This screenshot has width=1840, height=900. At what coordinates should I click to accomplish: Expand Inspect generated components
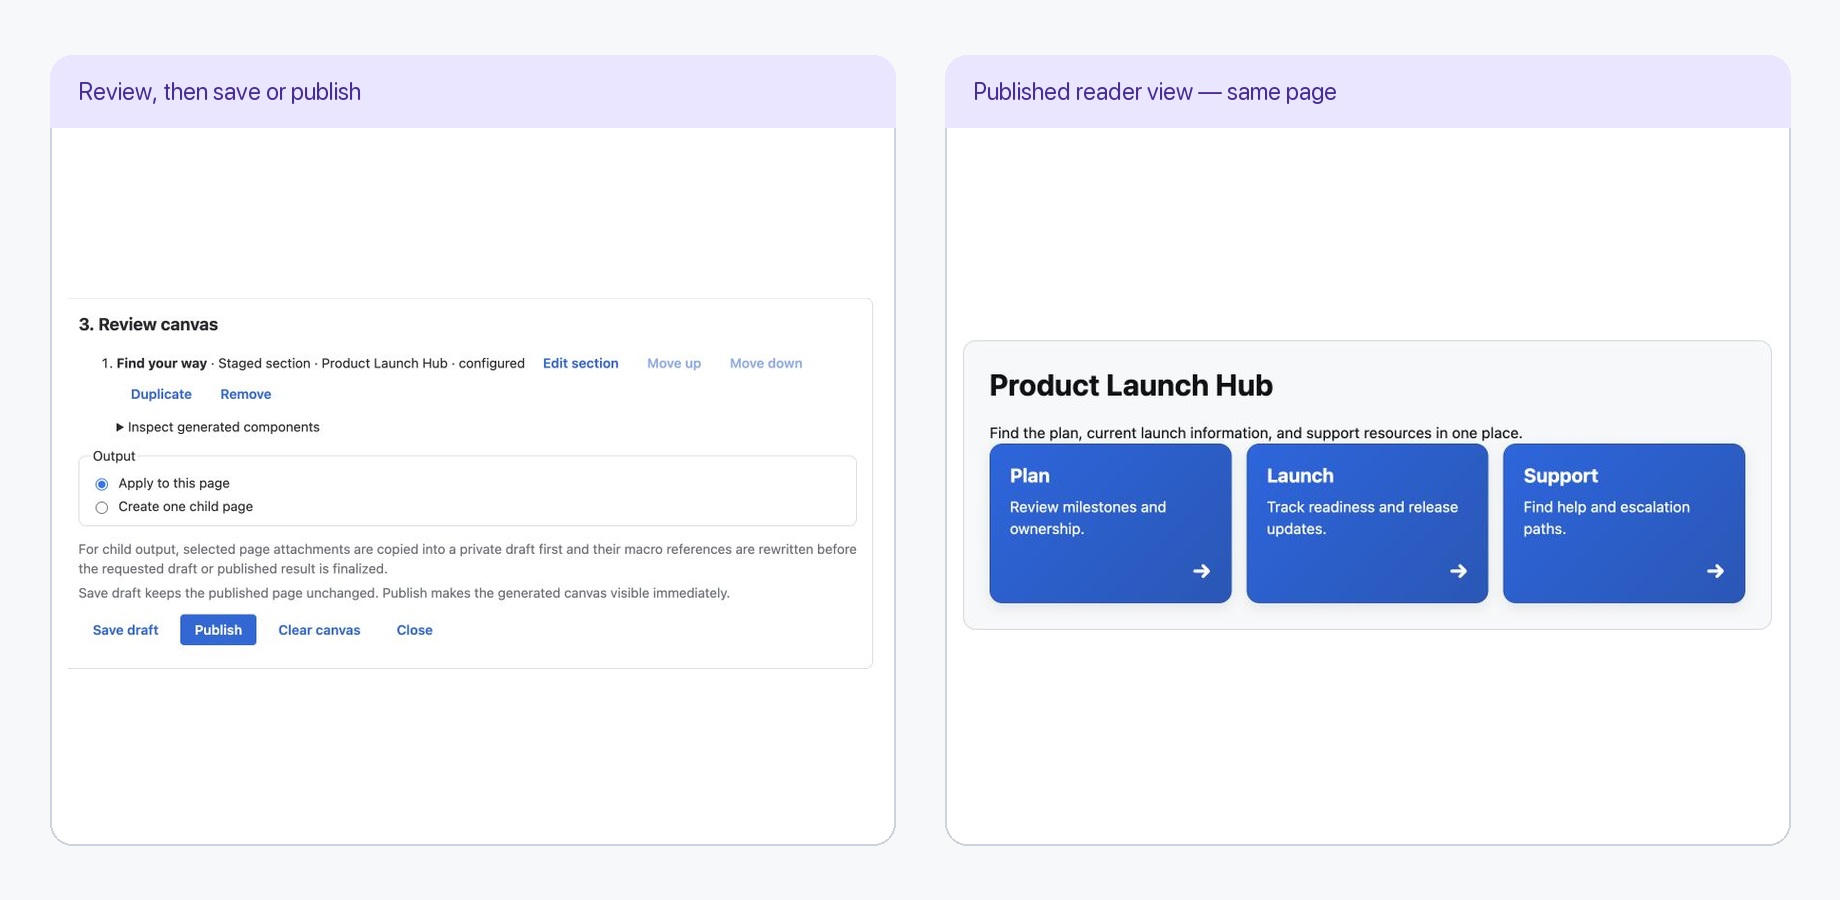pyautogui.click(x=218, y=427)
